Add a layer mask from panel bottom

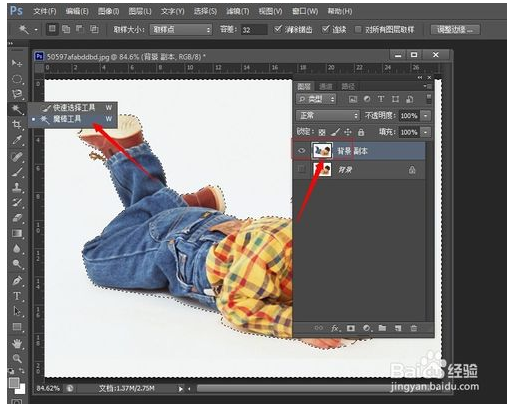point(351,328)
